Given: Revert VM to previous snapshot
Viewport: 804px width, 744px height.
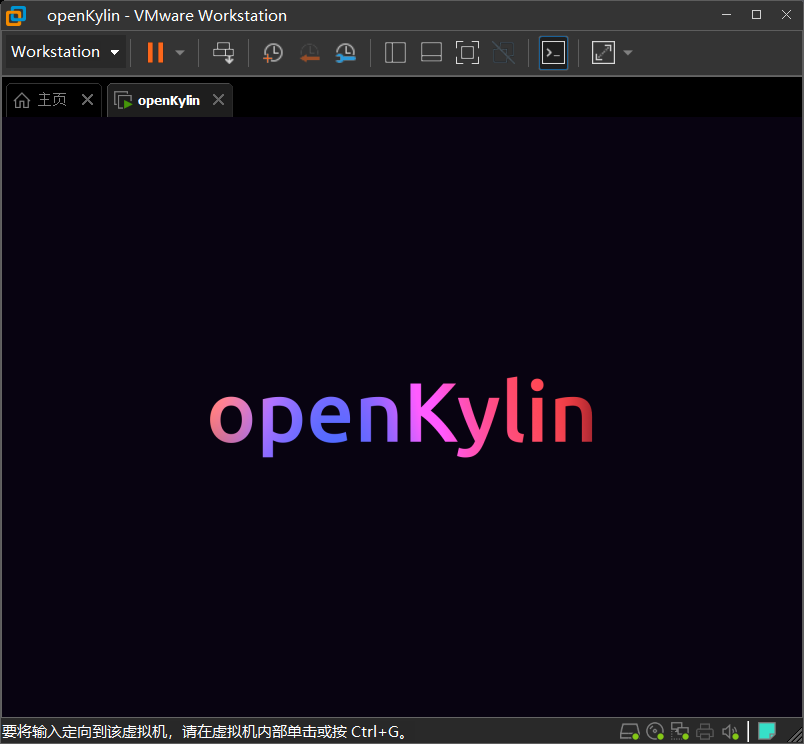Looking at the screenshot, I should pos(310,52).
